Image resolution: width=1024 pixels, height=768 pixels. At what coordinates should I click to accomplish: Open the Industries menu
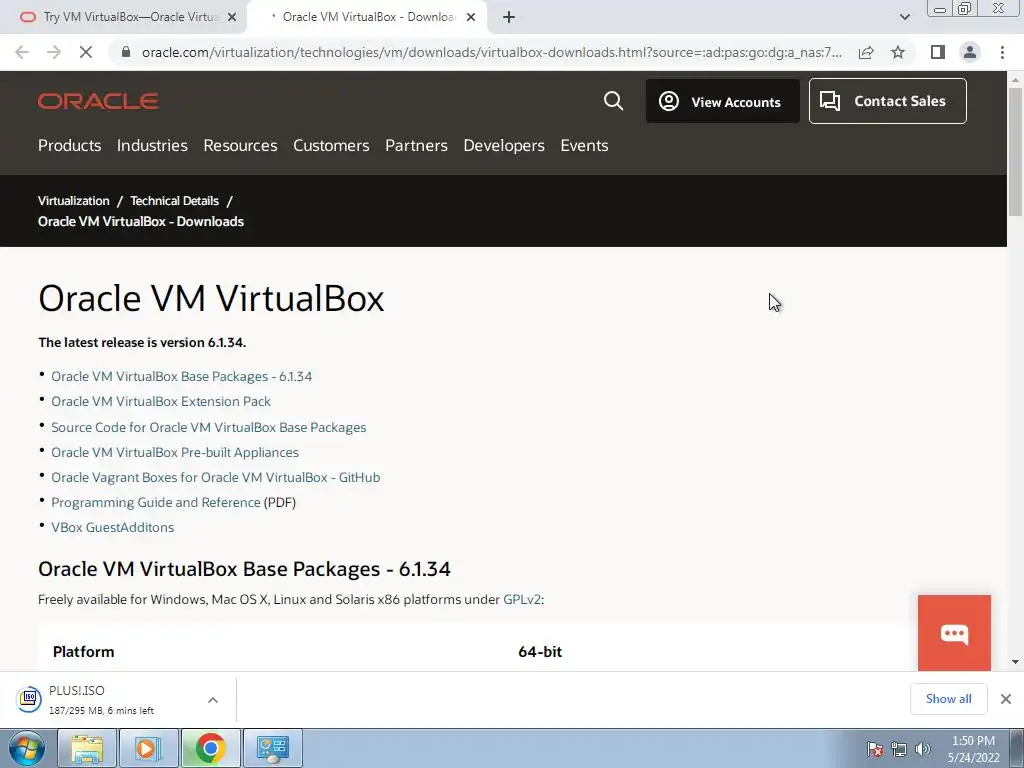[x=152, y=145]
